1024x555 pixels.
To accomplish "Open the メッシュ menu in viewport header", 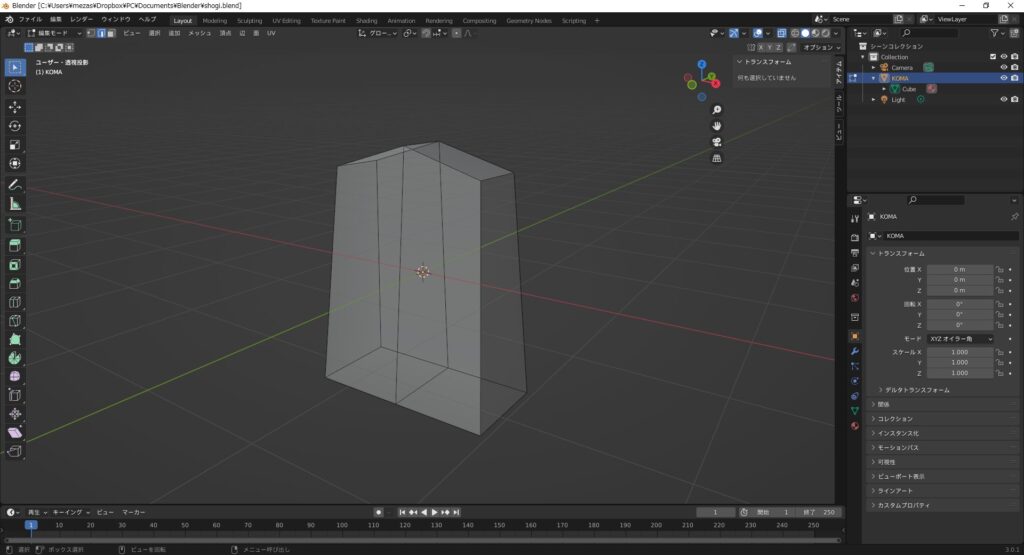I will tap(199, 33).
